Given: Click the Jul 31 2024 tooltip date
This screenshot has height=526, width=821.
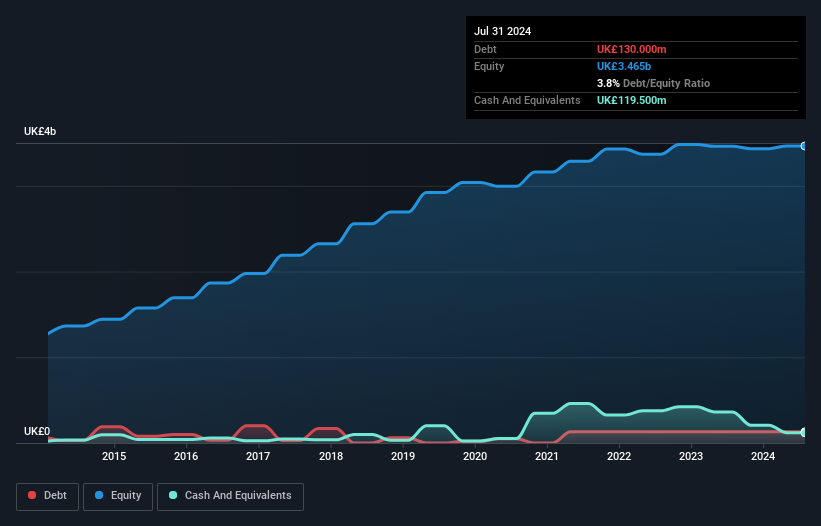Looking at the screenshot, I should [x=503, y=31].
